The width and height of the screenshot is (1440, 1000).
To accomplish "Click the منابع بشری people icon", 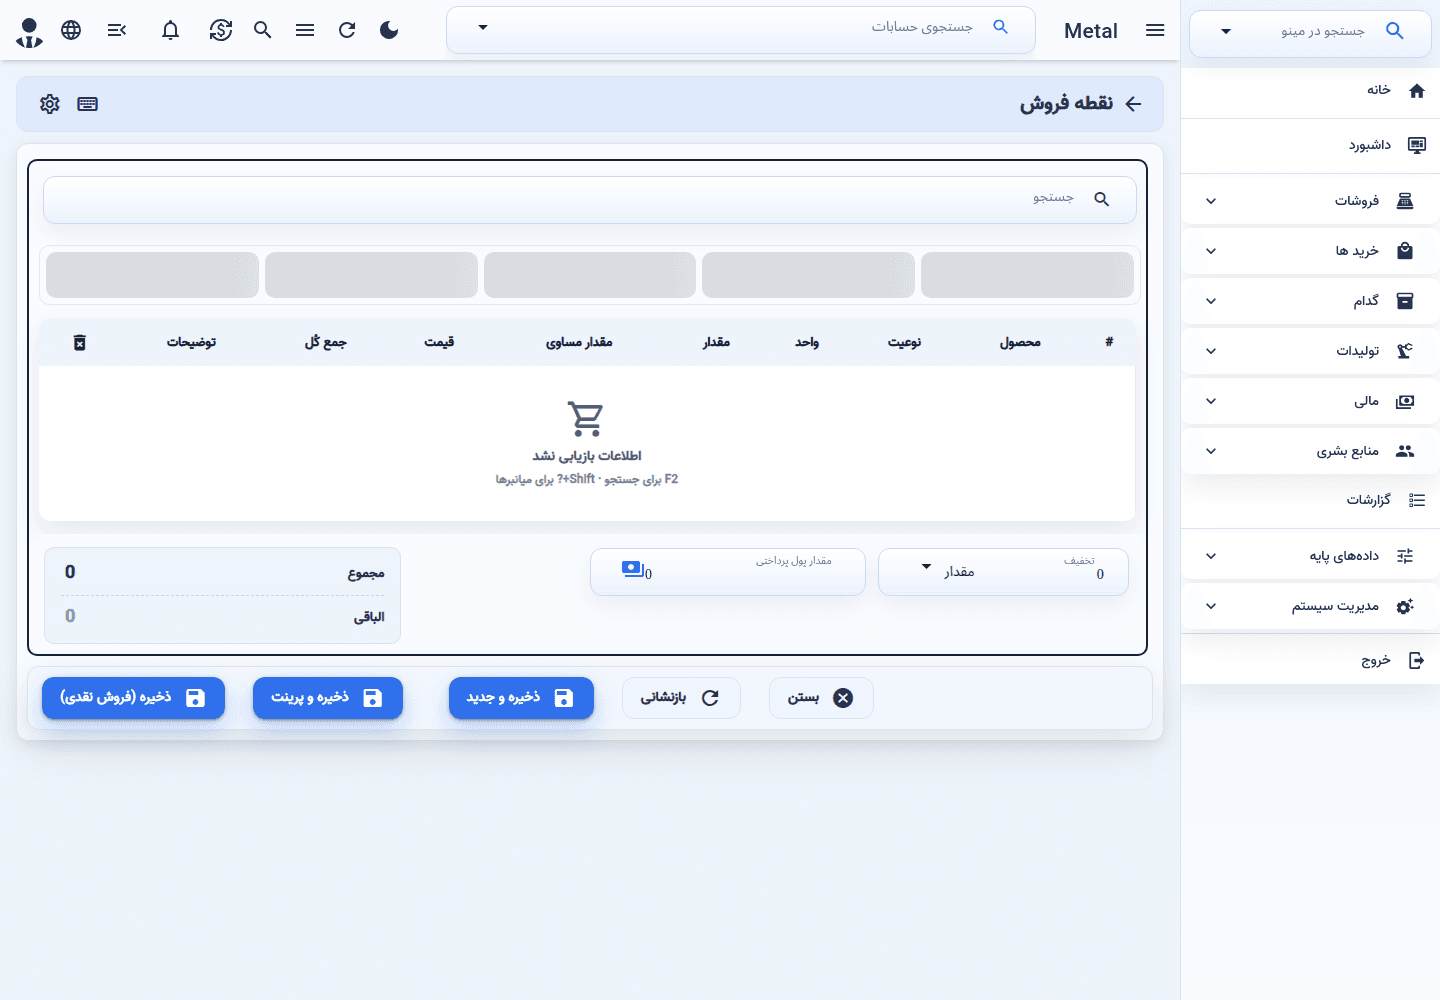I will pyautogui.click(x=1405, y=451).
